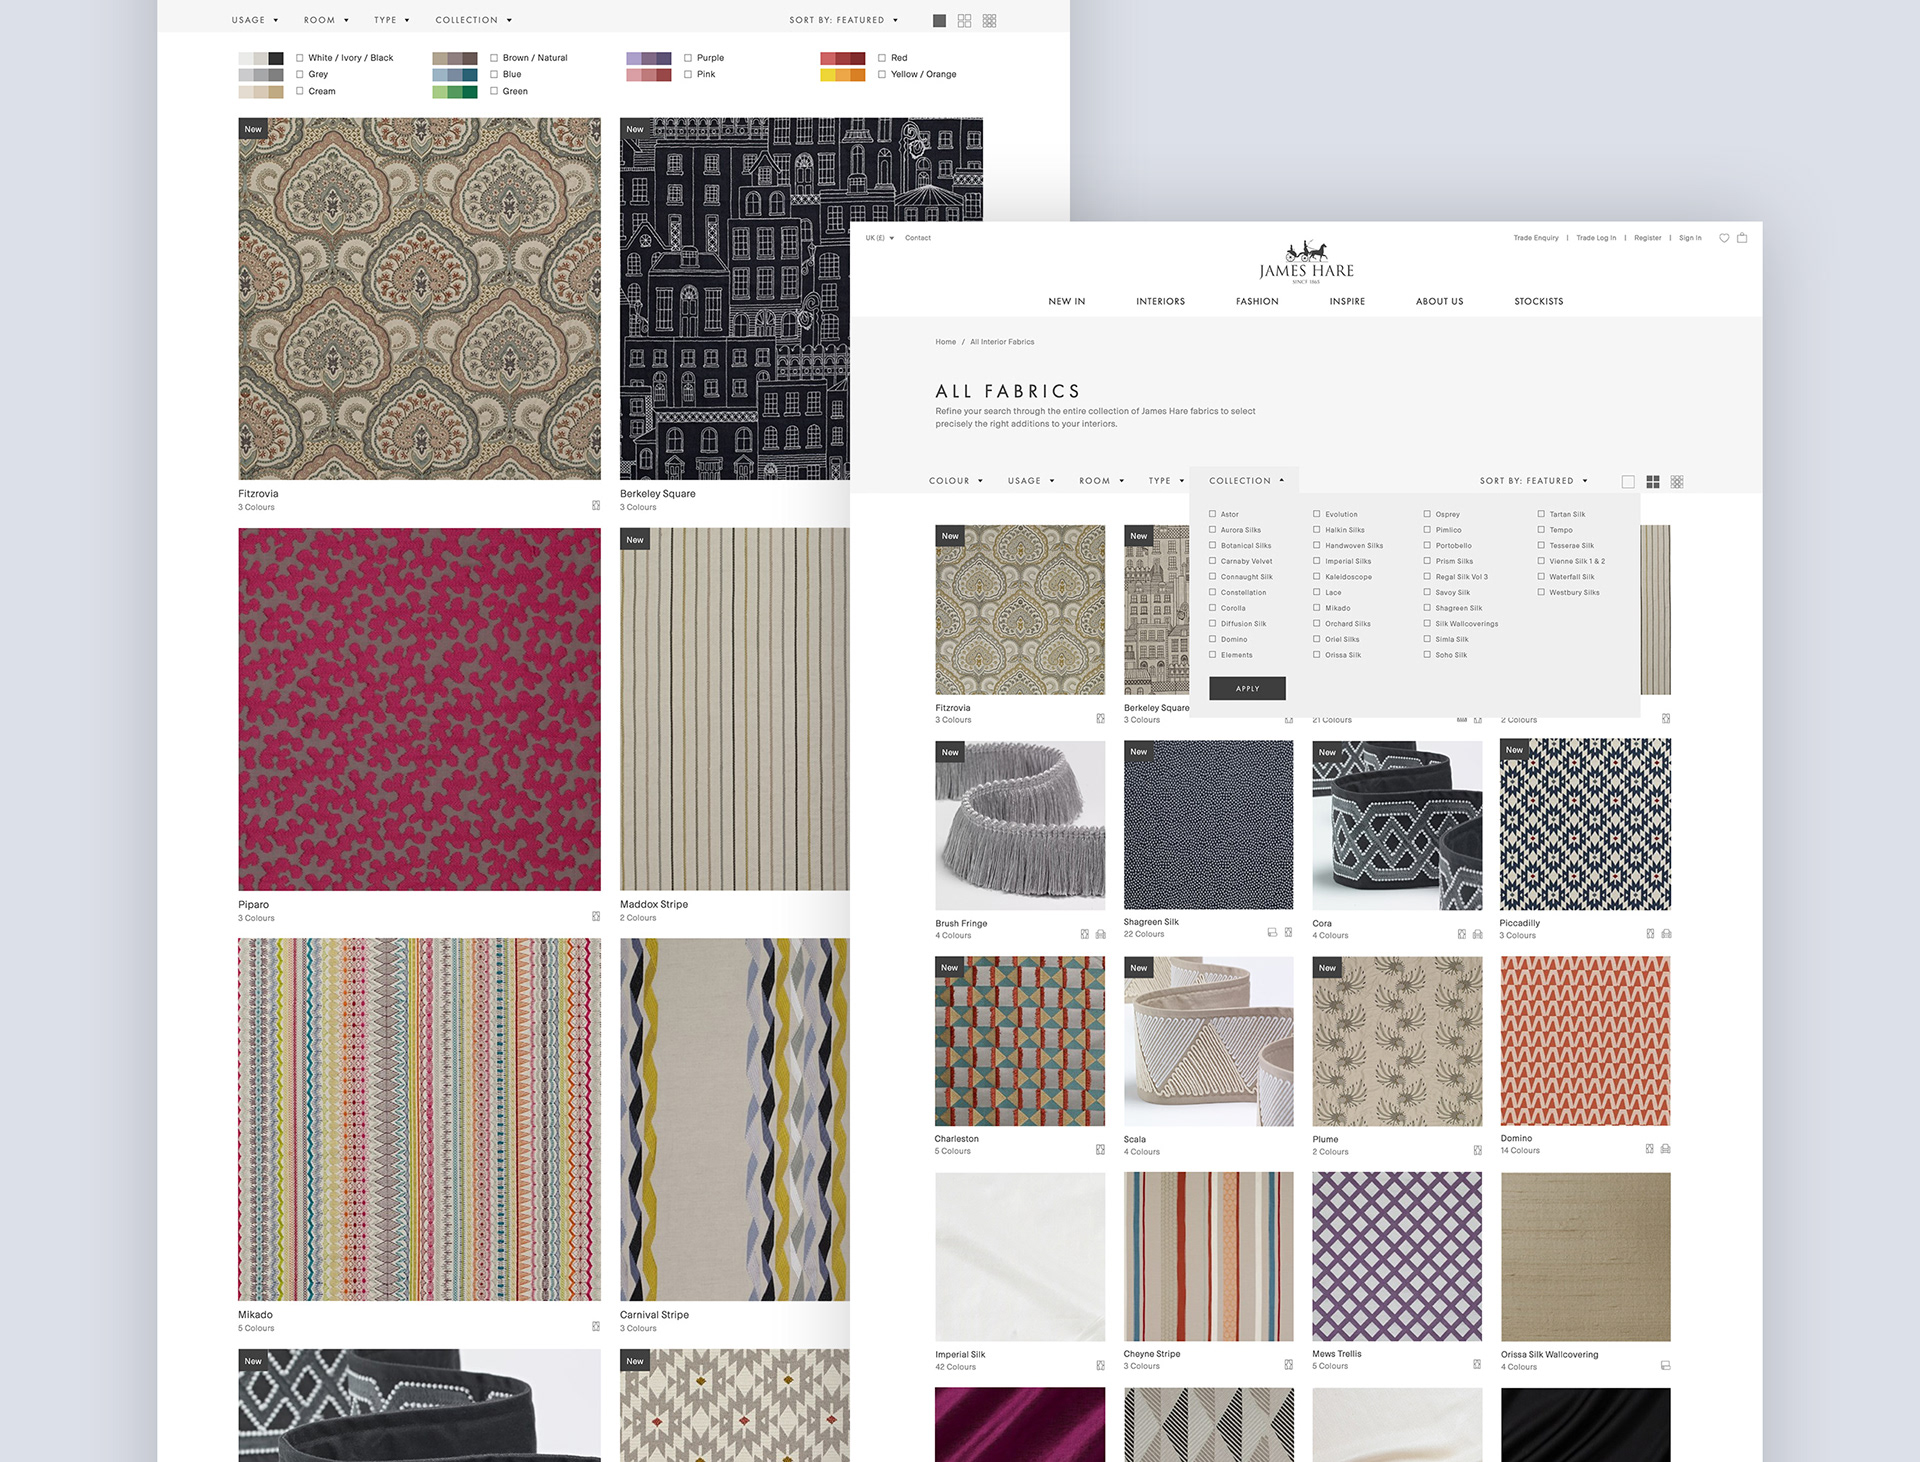Click the curtain icon under Piparo in back window
The image size is (1920, 1462).
(596, 916)
